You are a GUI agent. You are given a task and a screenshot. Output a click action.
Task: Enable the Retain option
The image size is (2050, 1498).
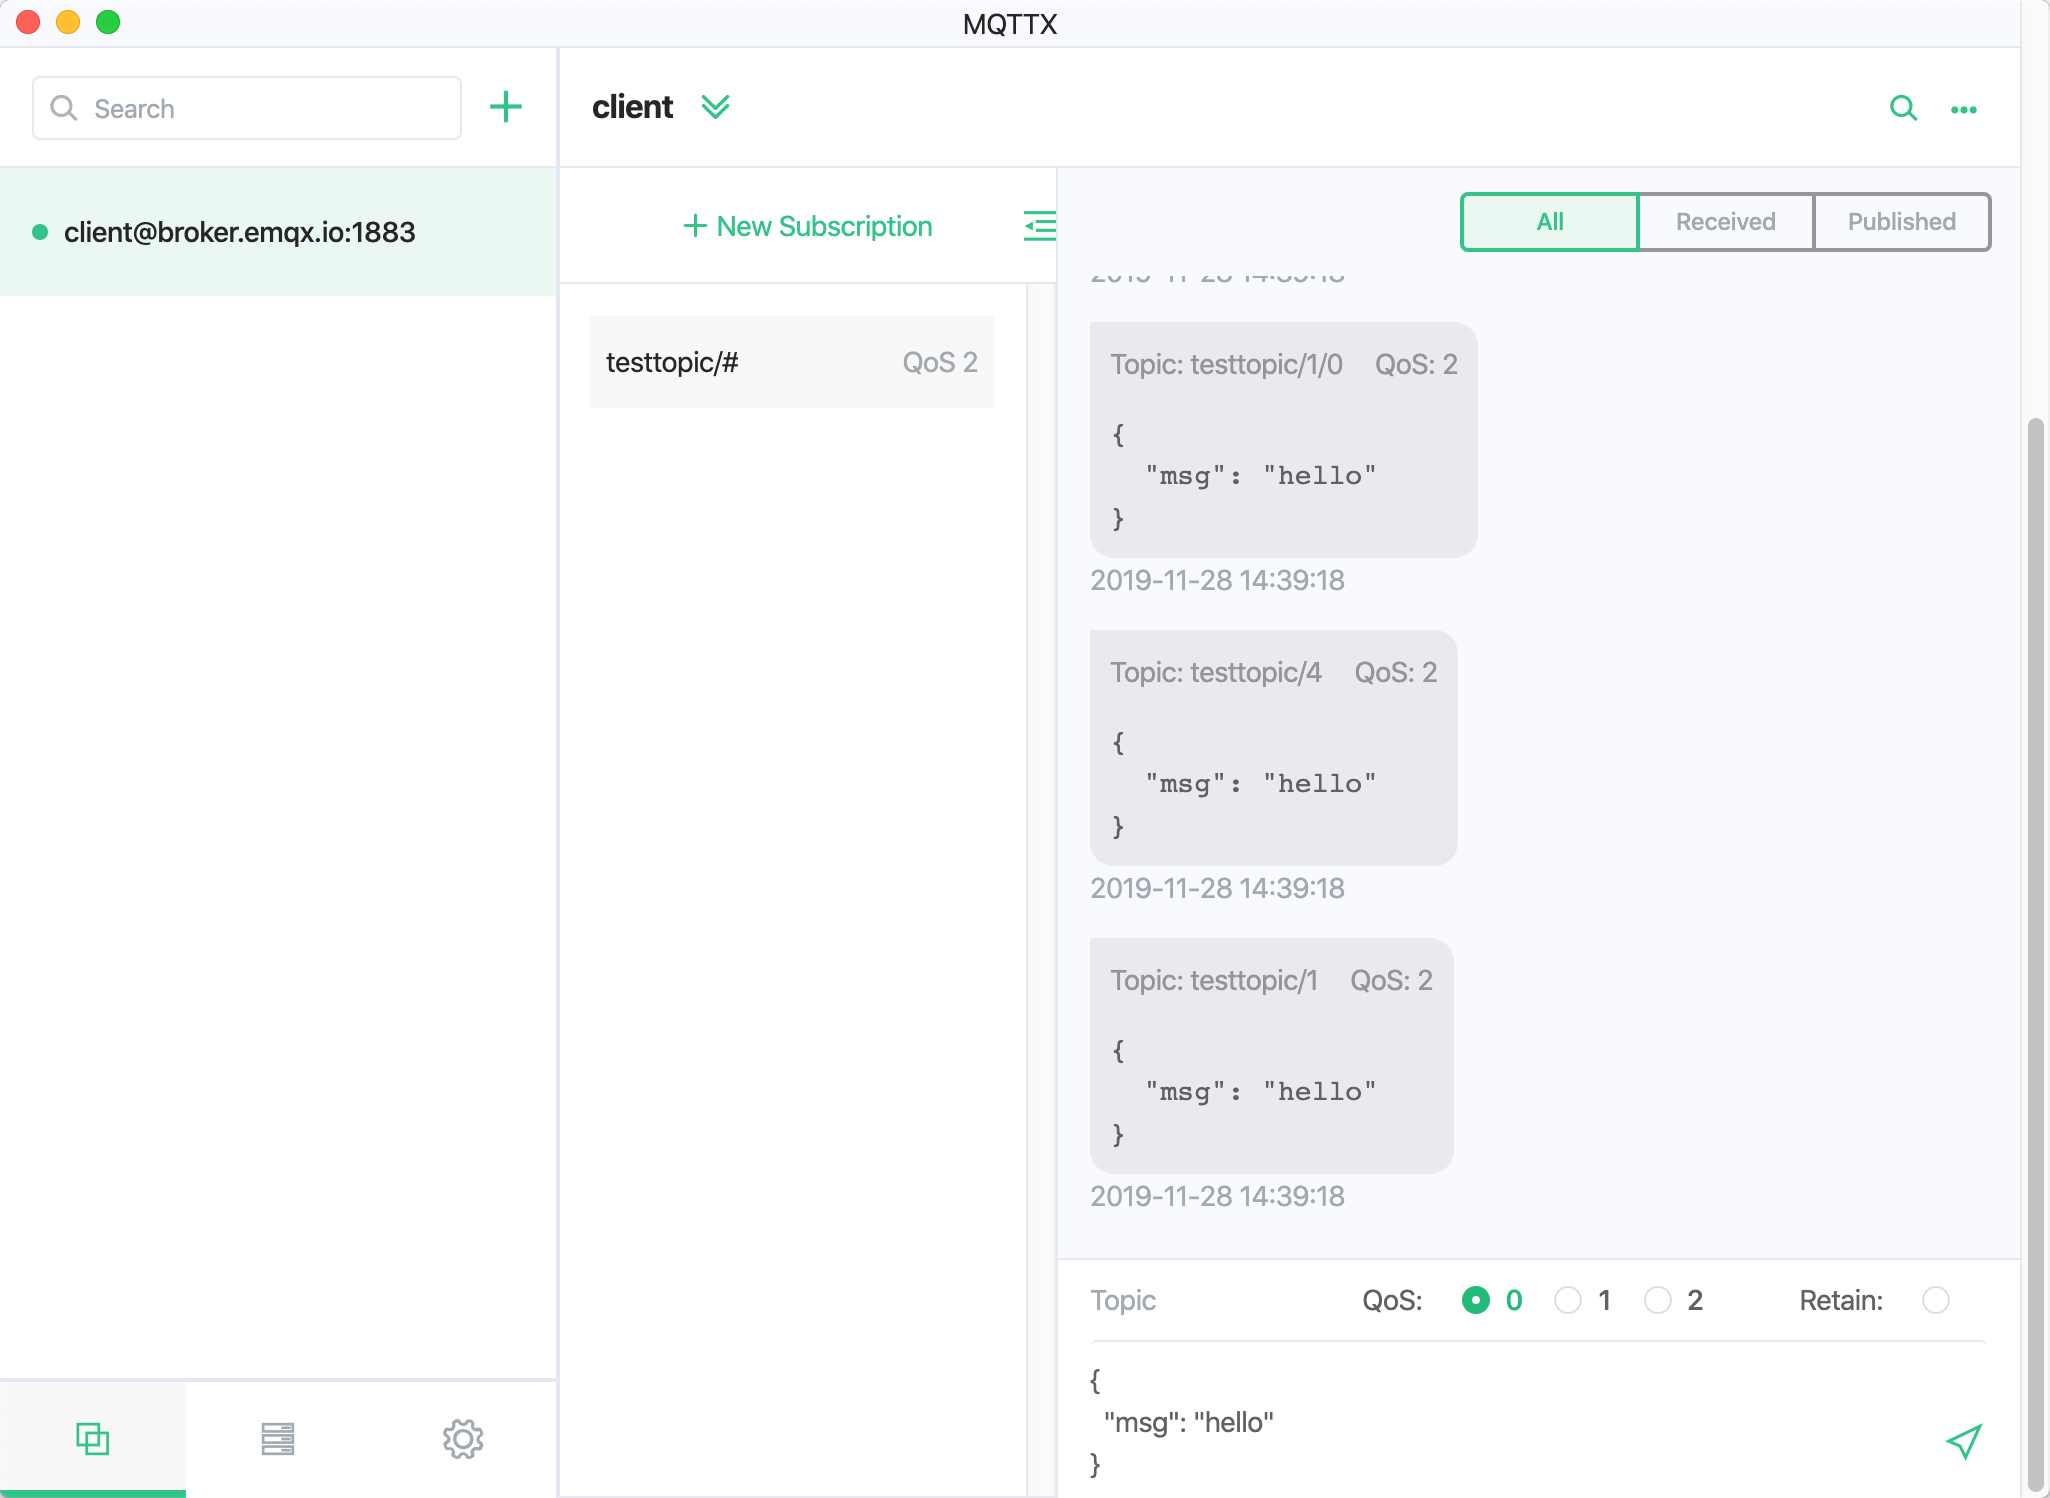pyautogui.click(x=1935, y=1300)
